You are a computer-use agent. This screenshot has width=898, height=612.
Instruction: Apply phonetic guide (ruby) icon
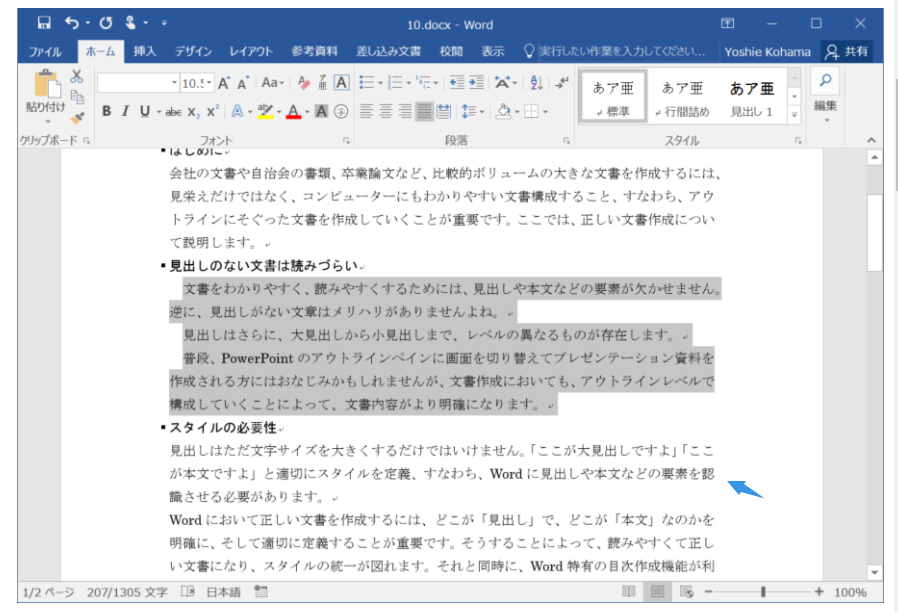(322, 83)
